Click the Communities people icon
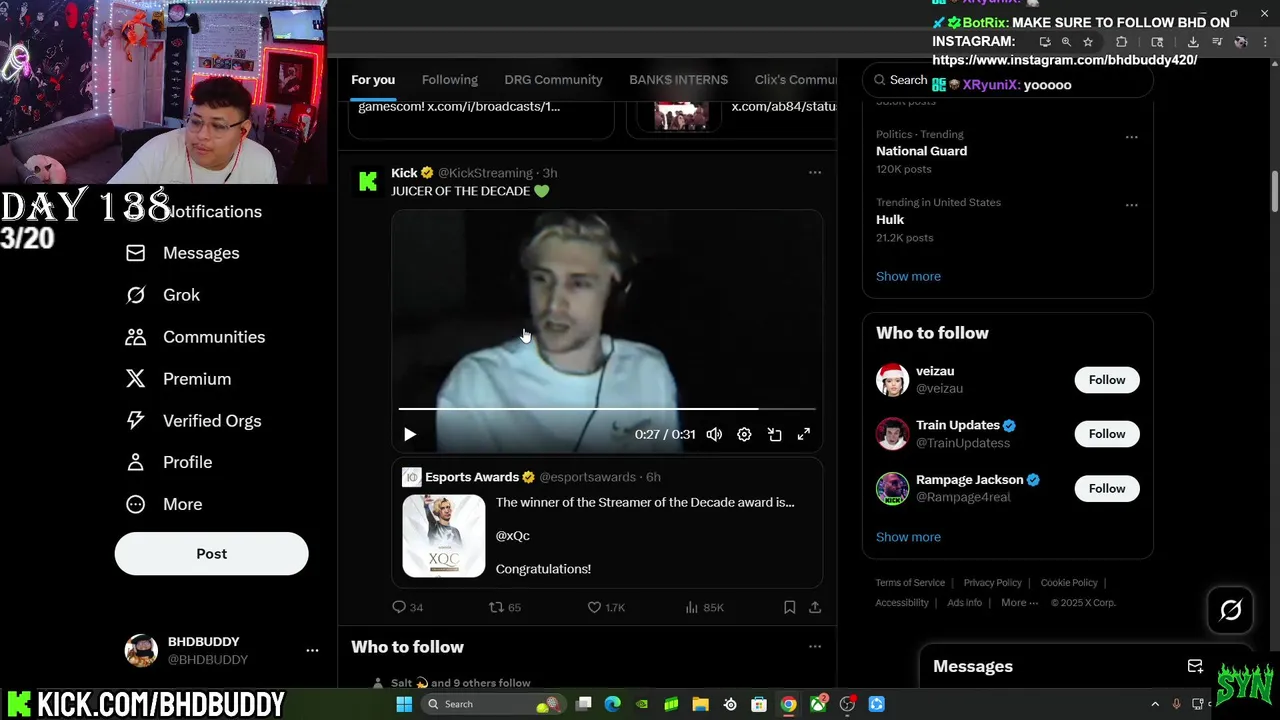The image size is (1280, 720). [135, 337]
